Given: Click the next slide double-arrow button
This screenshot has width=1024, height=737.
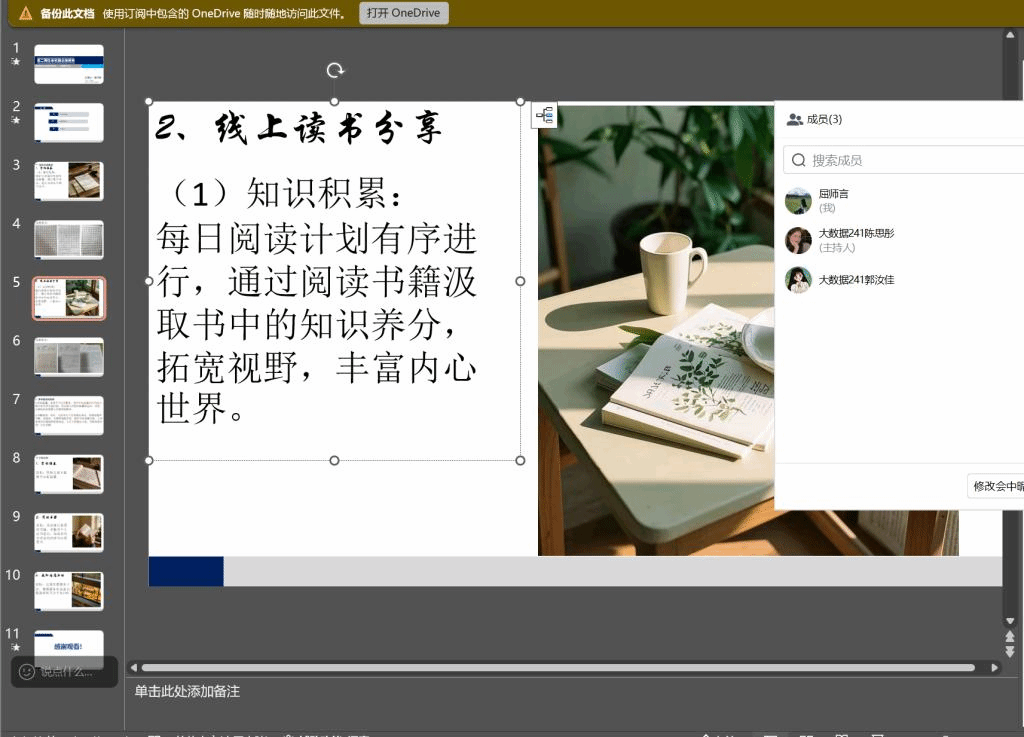Looking at the screenshot, I should click(1009, 652).
